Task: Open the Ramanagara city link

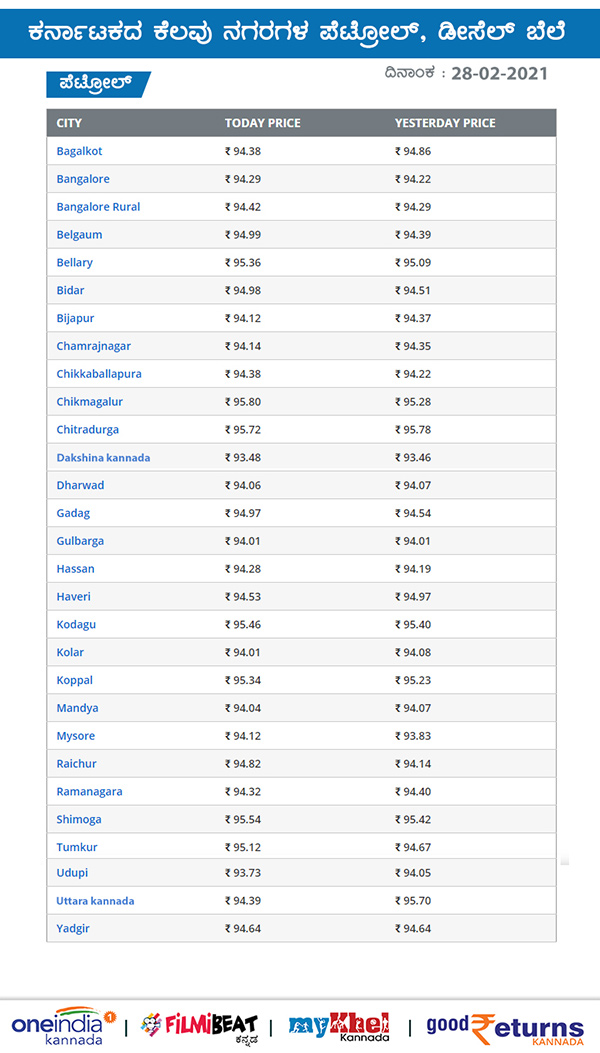Action: (x=89, y=792)
